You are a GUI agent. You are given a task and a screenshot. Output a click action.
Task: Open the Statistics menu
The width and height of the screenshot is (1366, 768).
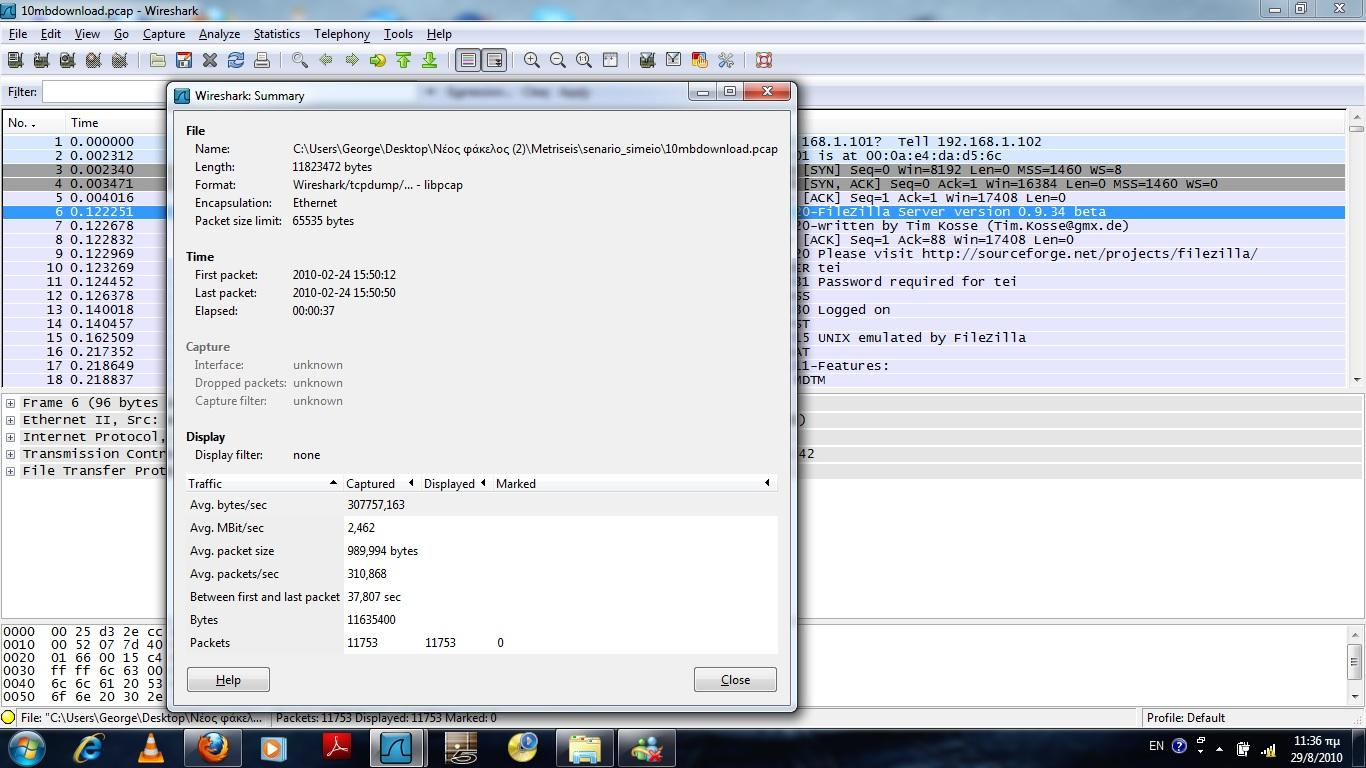click(x=276, y=34)
